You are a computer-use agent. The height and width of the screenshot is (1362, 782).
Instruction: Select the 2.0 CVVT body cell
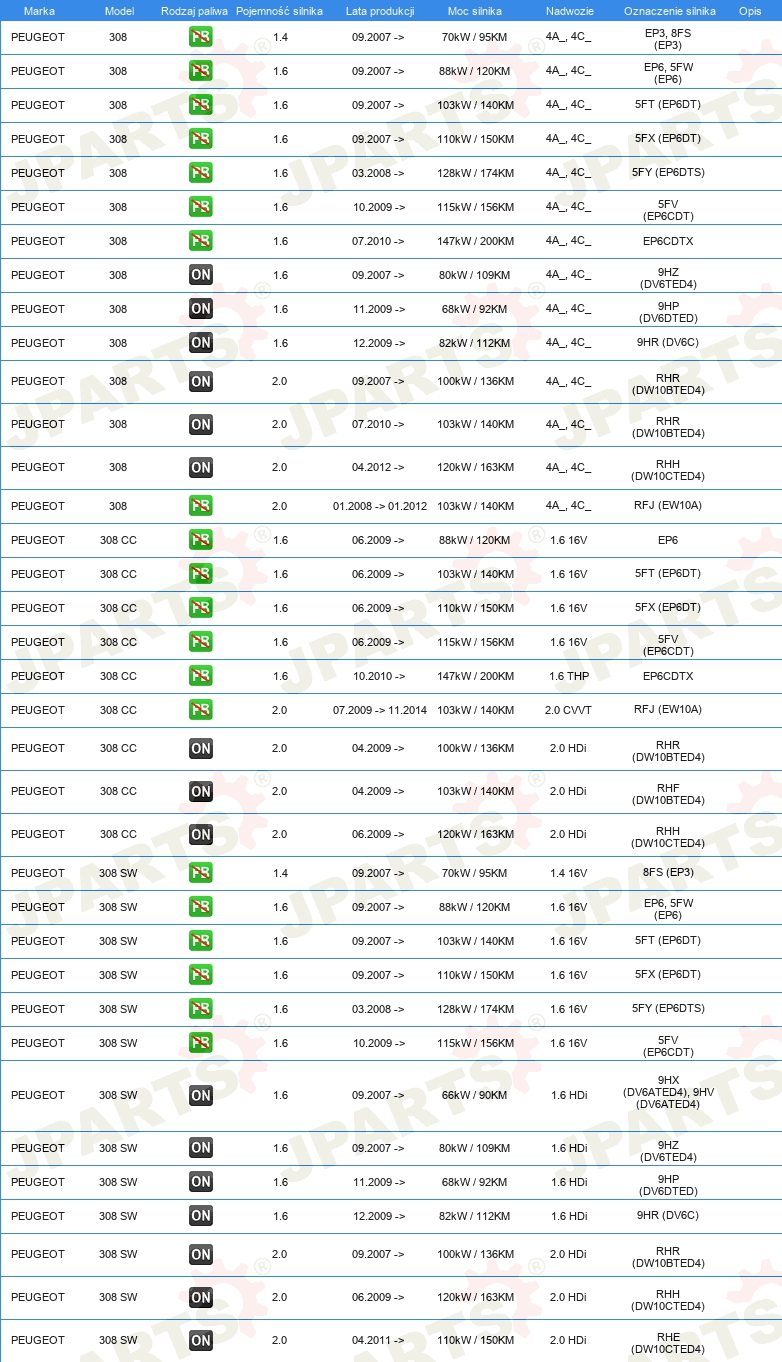(x=569, y=710)
